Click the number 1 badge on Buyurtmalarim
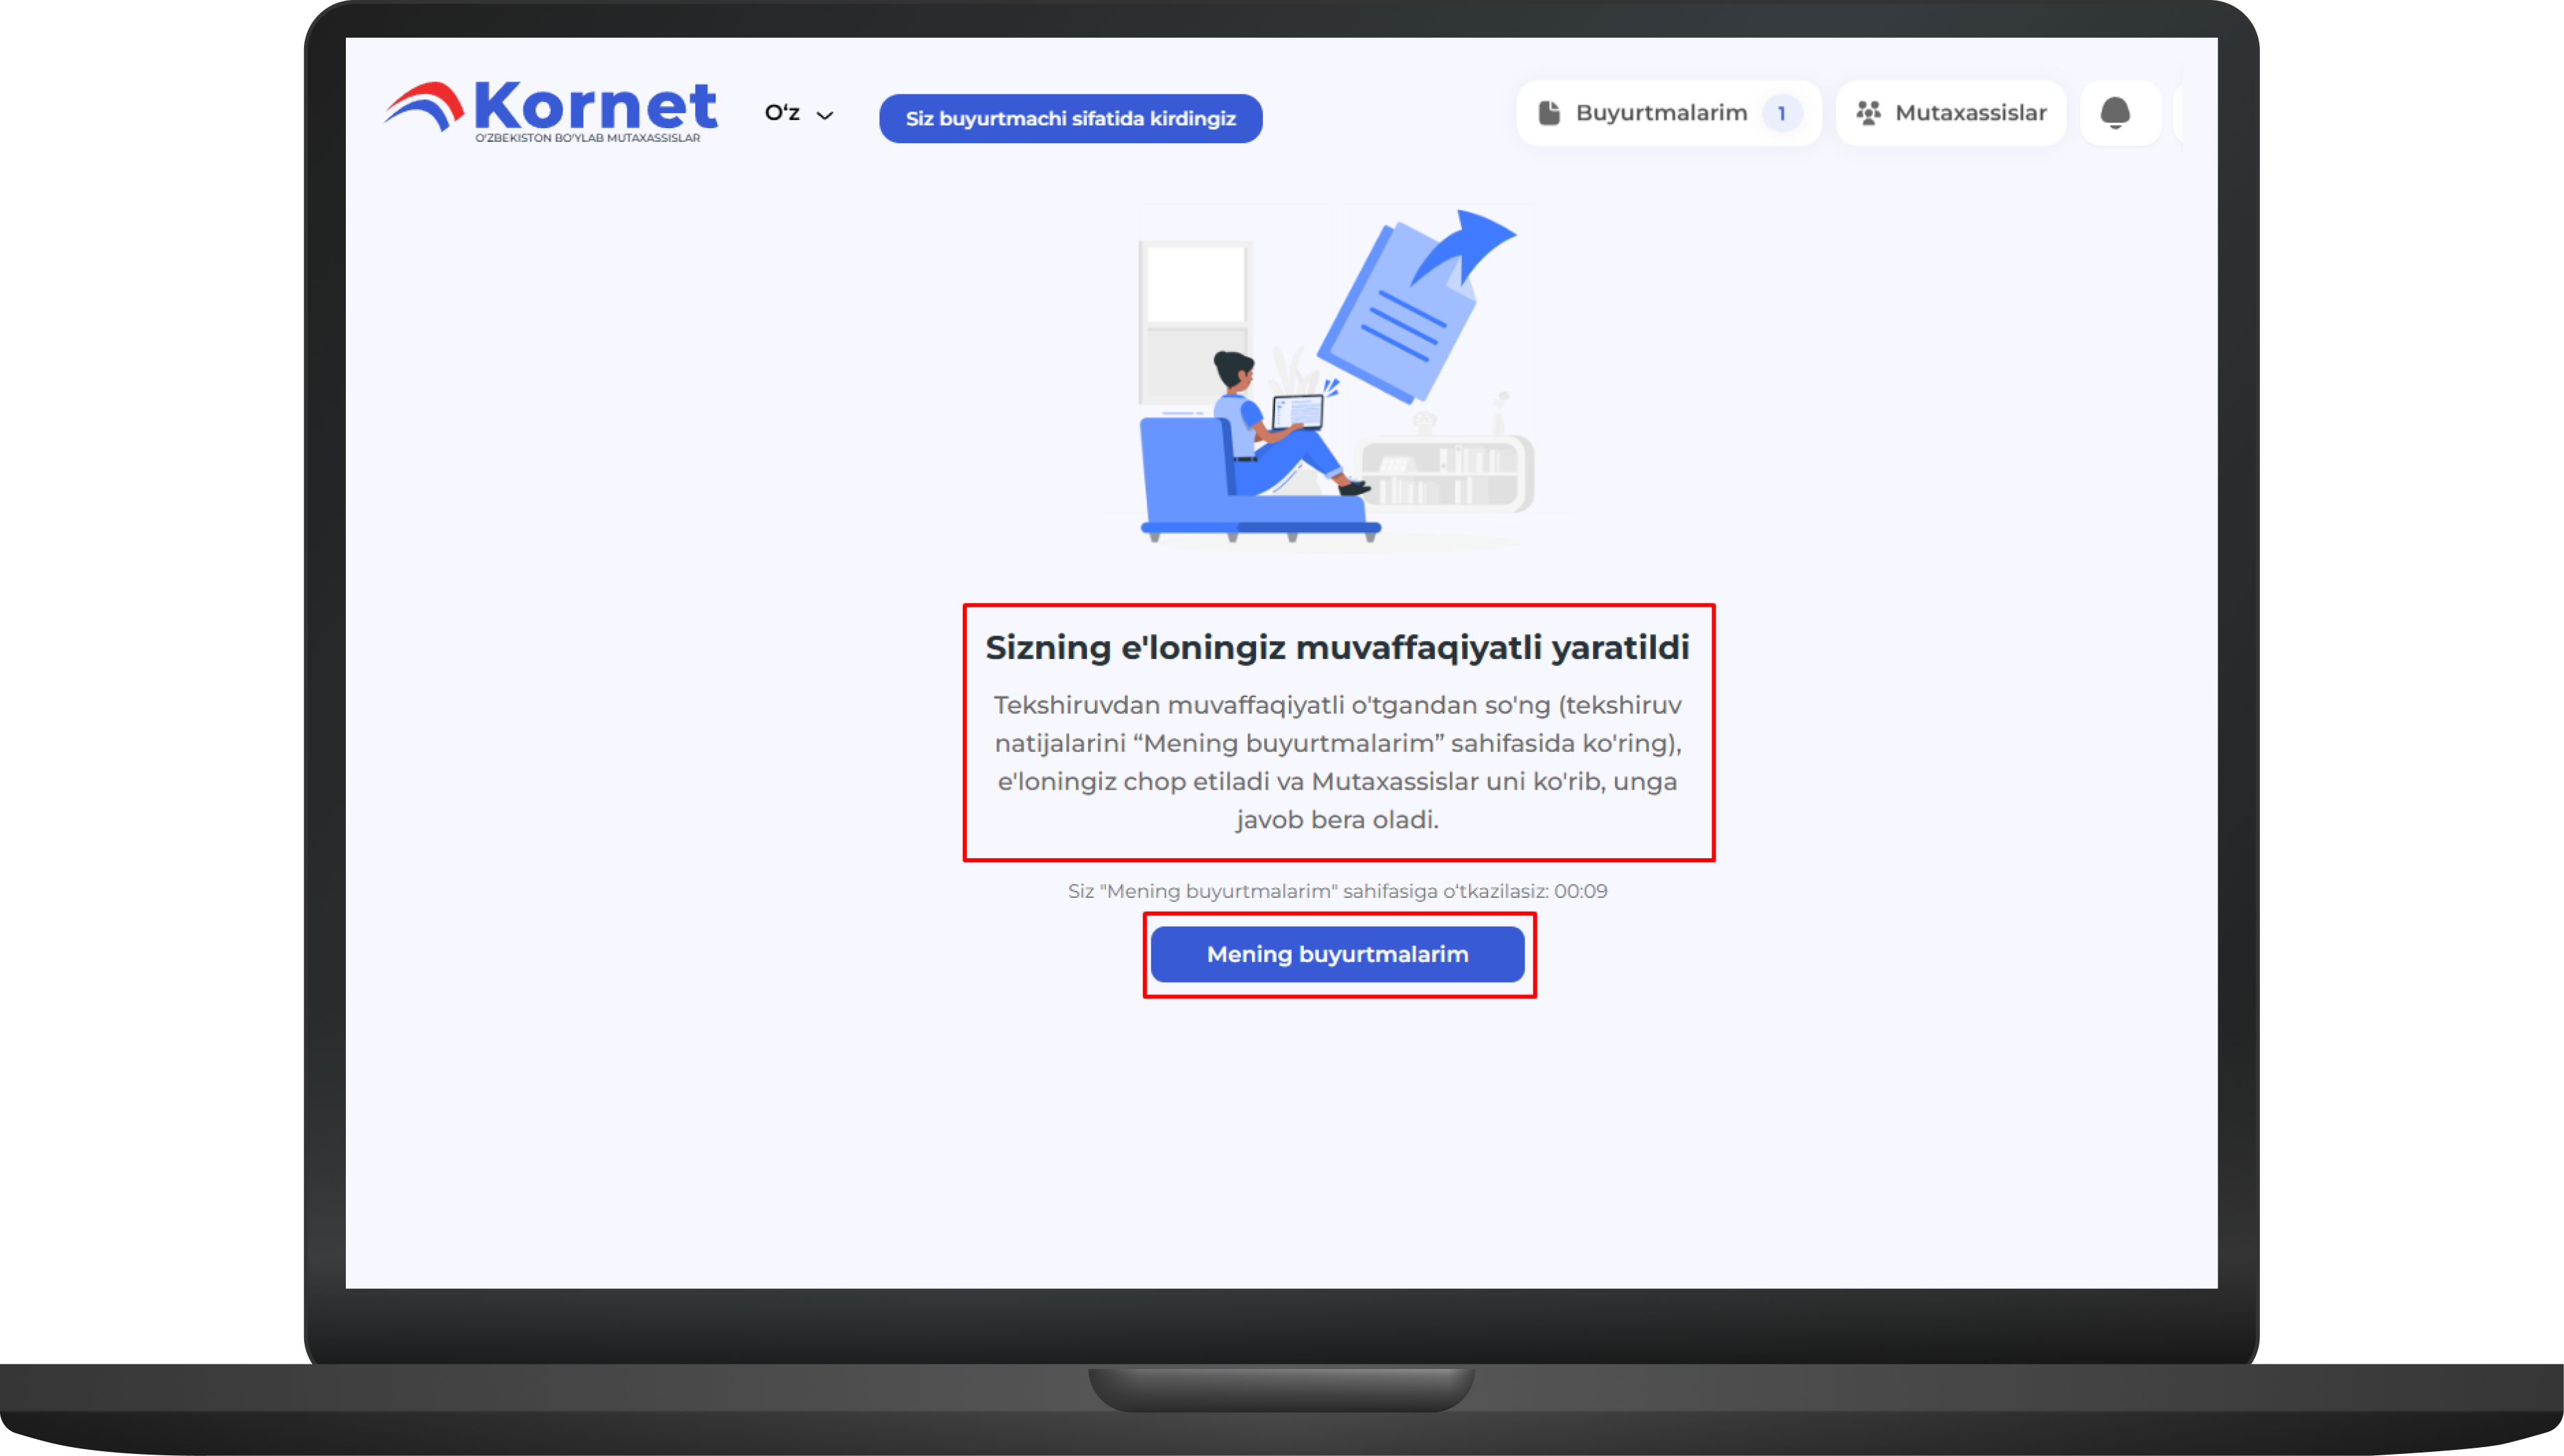Viewport: 2564px width, 1456px height. tap(1781, 113)
